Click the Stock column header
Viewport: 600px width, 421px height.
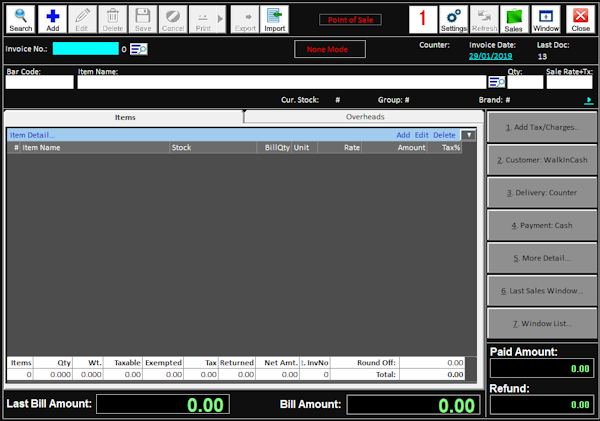pos(213,148)
